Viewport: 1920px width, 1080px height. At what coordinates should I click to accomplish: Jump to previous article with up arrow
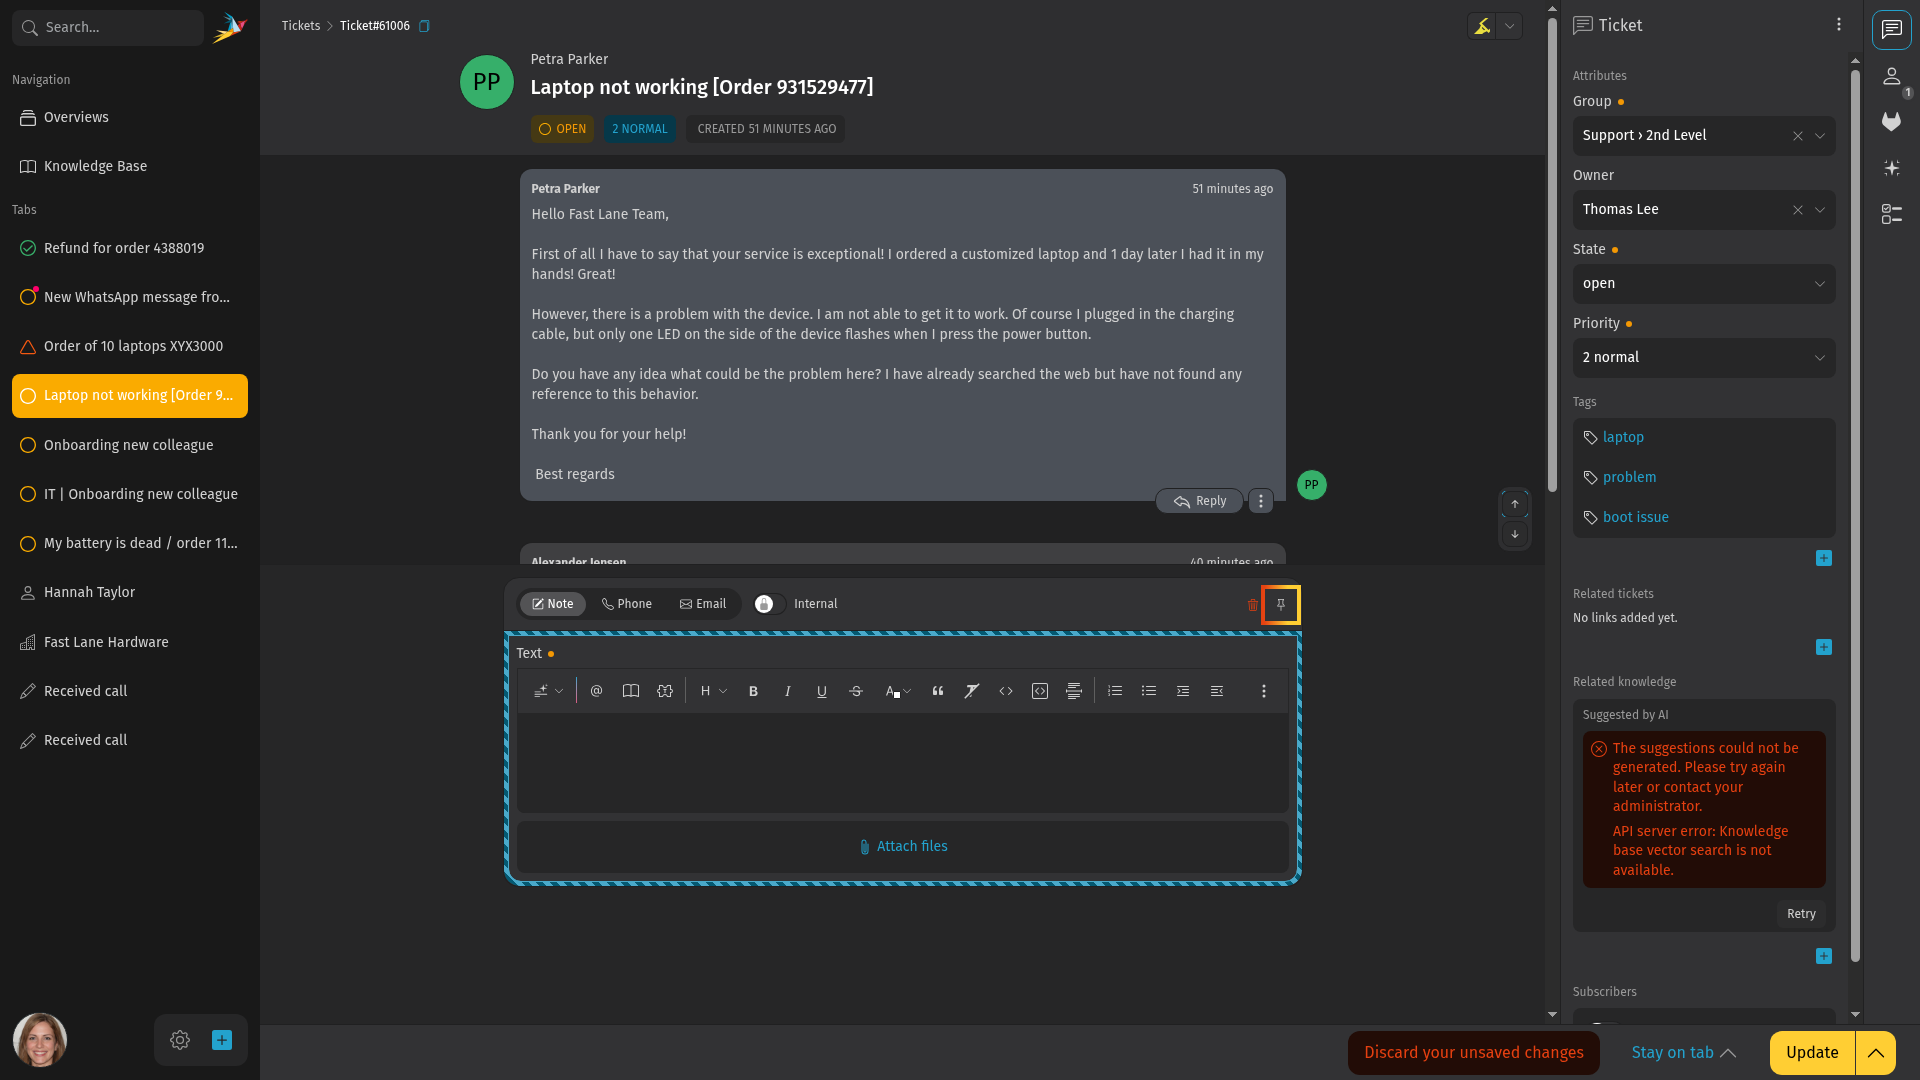pos(1515,504)
